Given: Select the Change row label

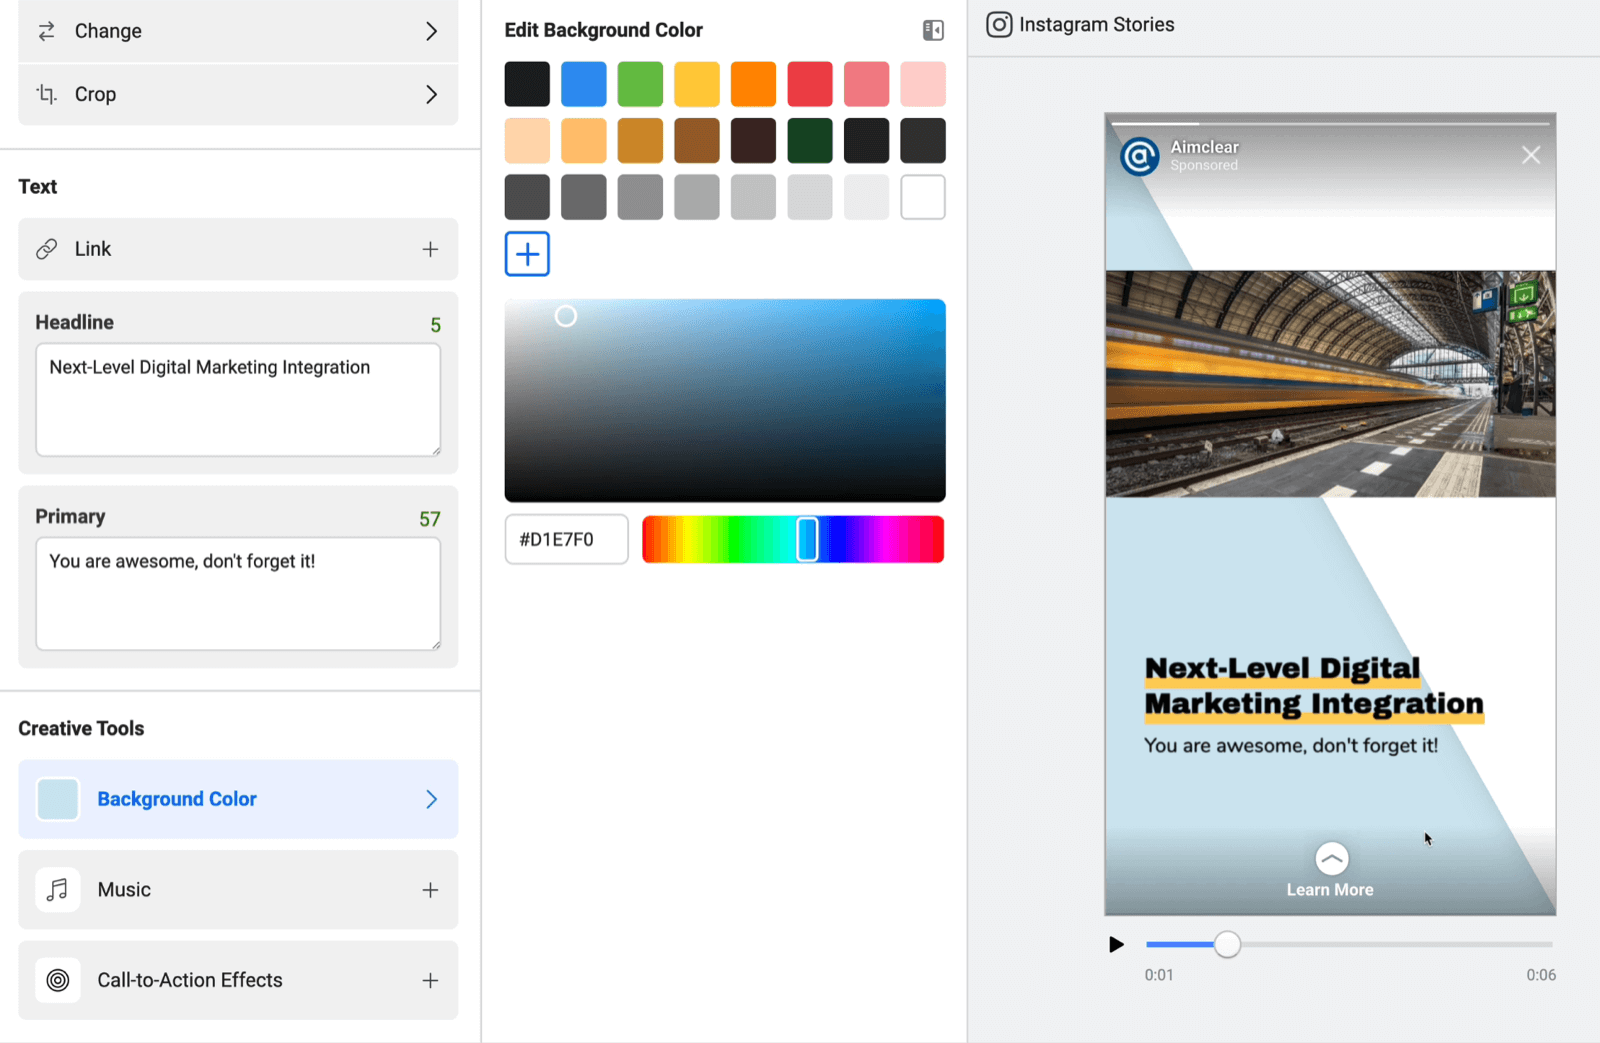Looking at the screenshot, I should [108, 31].
